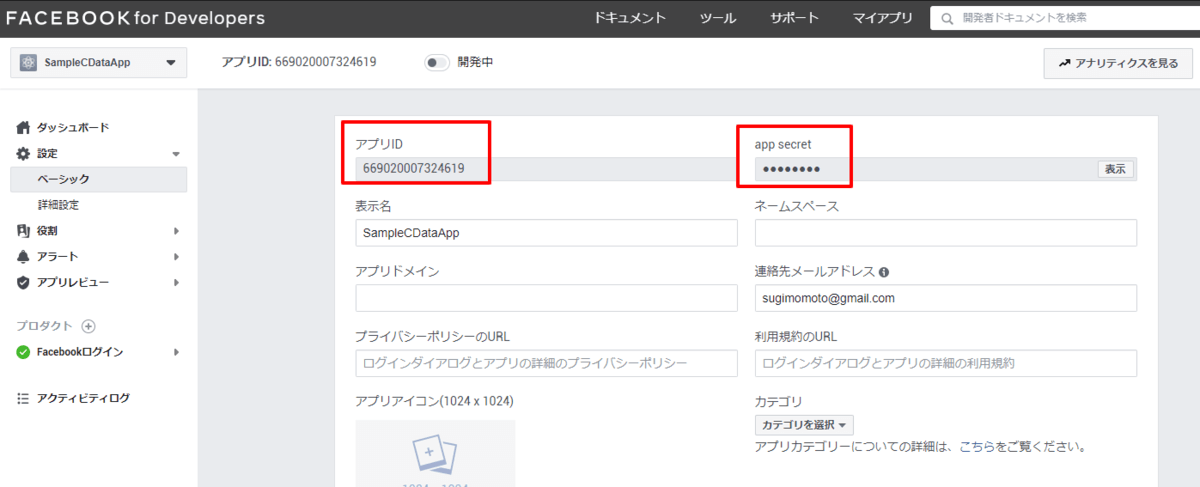Click the 表示名 field containing SampleCDataApp
This screenshot has width=1200, height=487.
546,233
